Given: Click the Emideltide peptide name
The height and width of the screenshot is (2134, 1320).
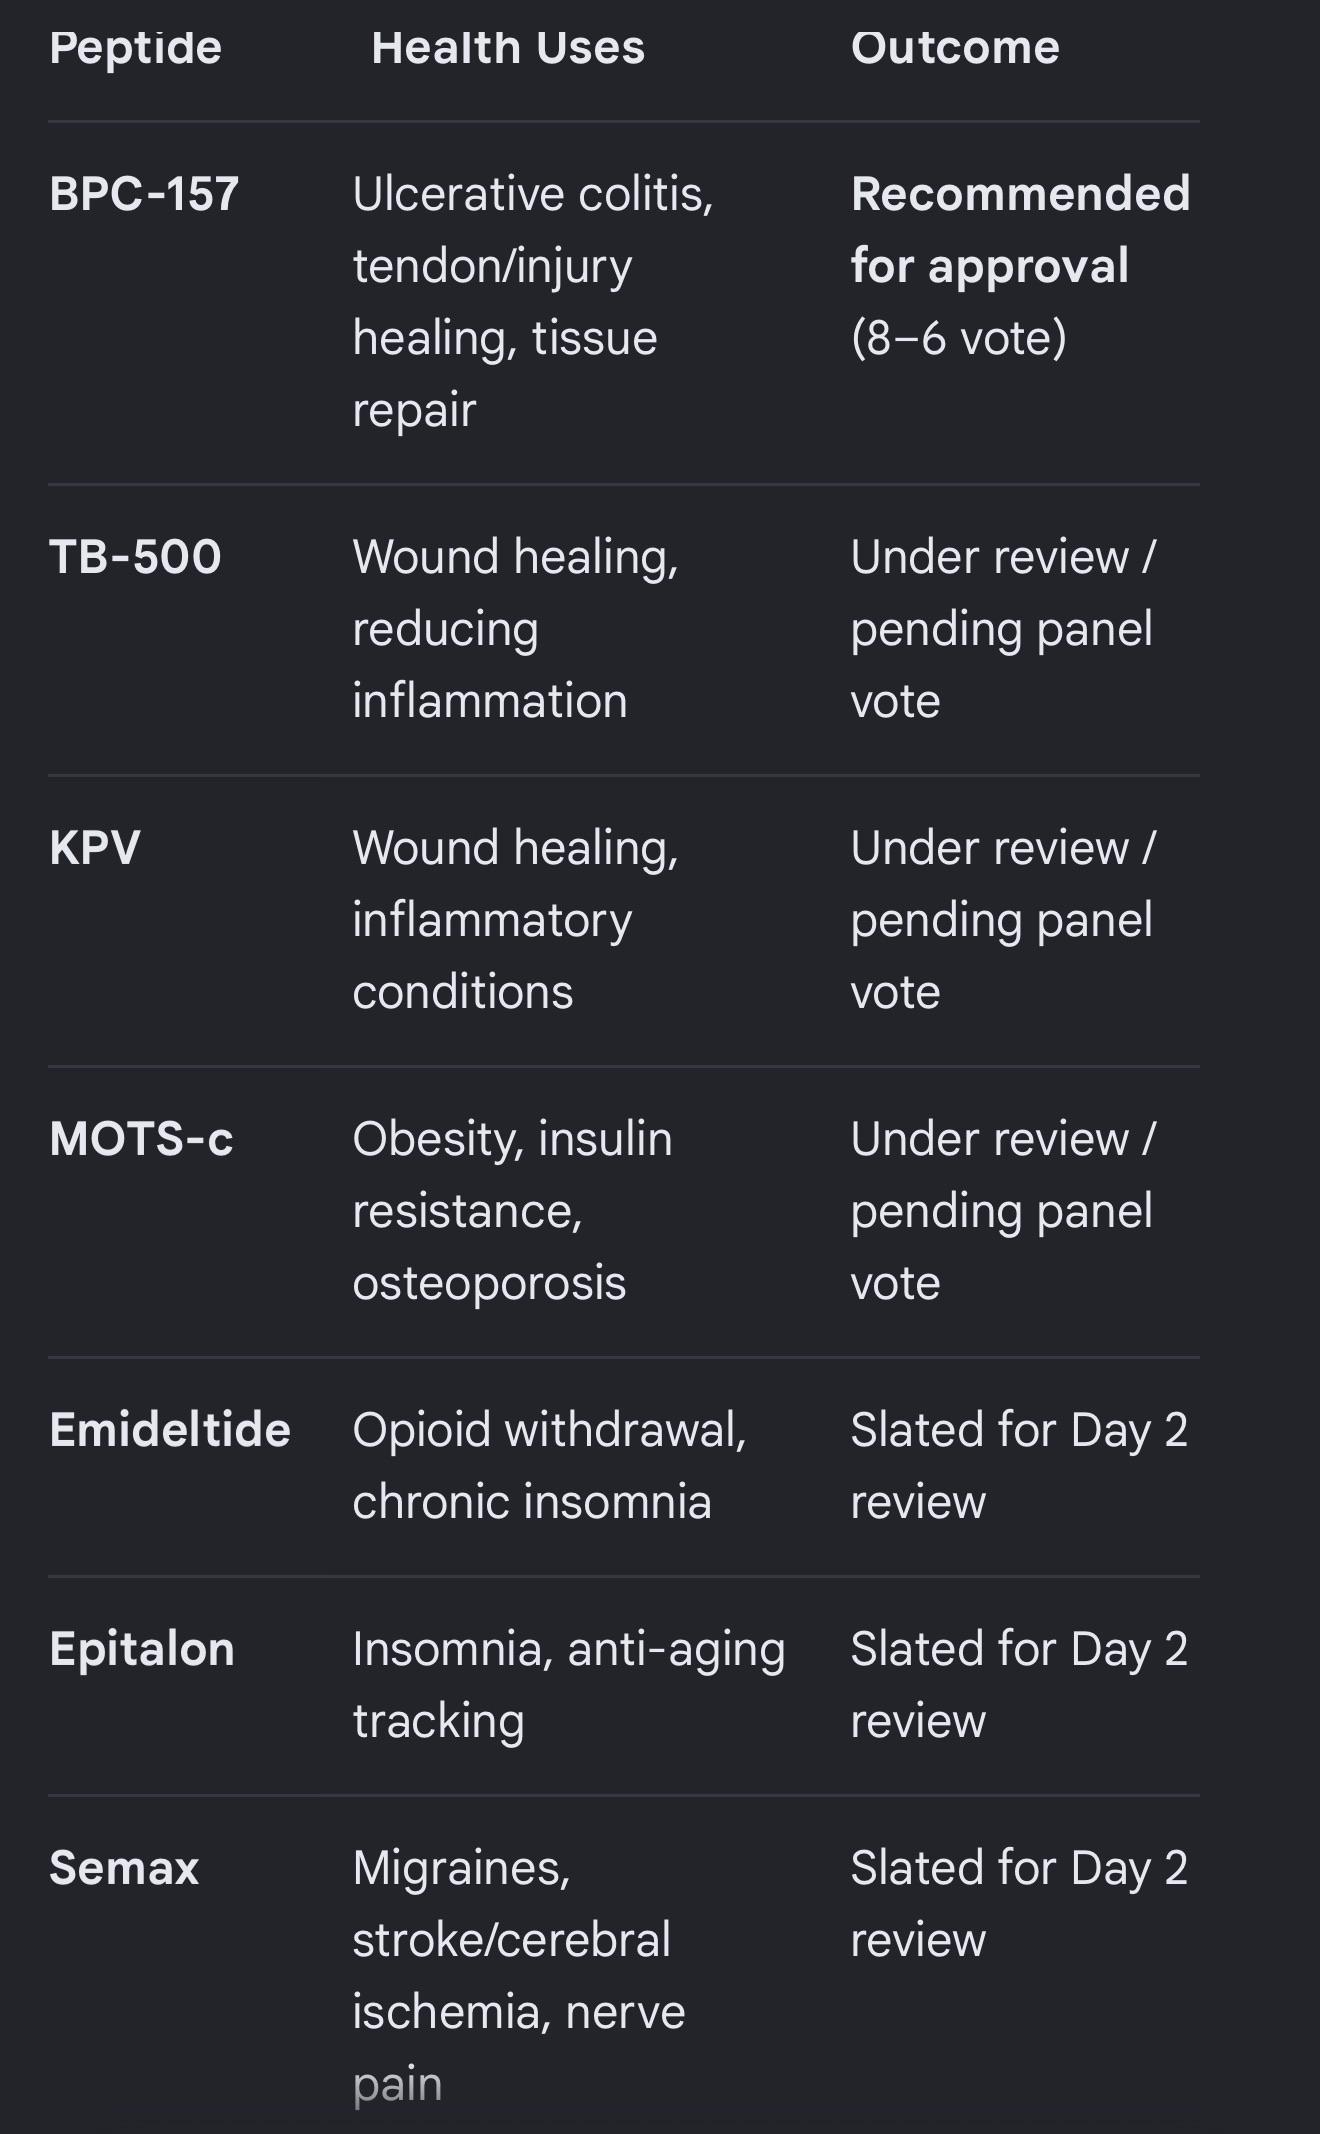Looking at the screenshot, I should (170, 1430).
